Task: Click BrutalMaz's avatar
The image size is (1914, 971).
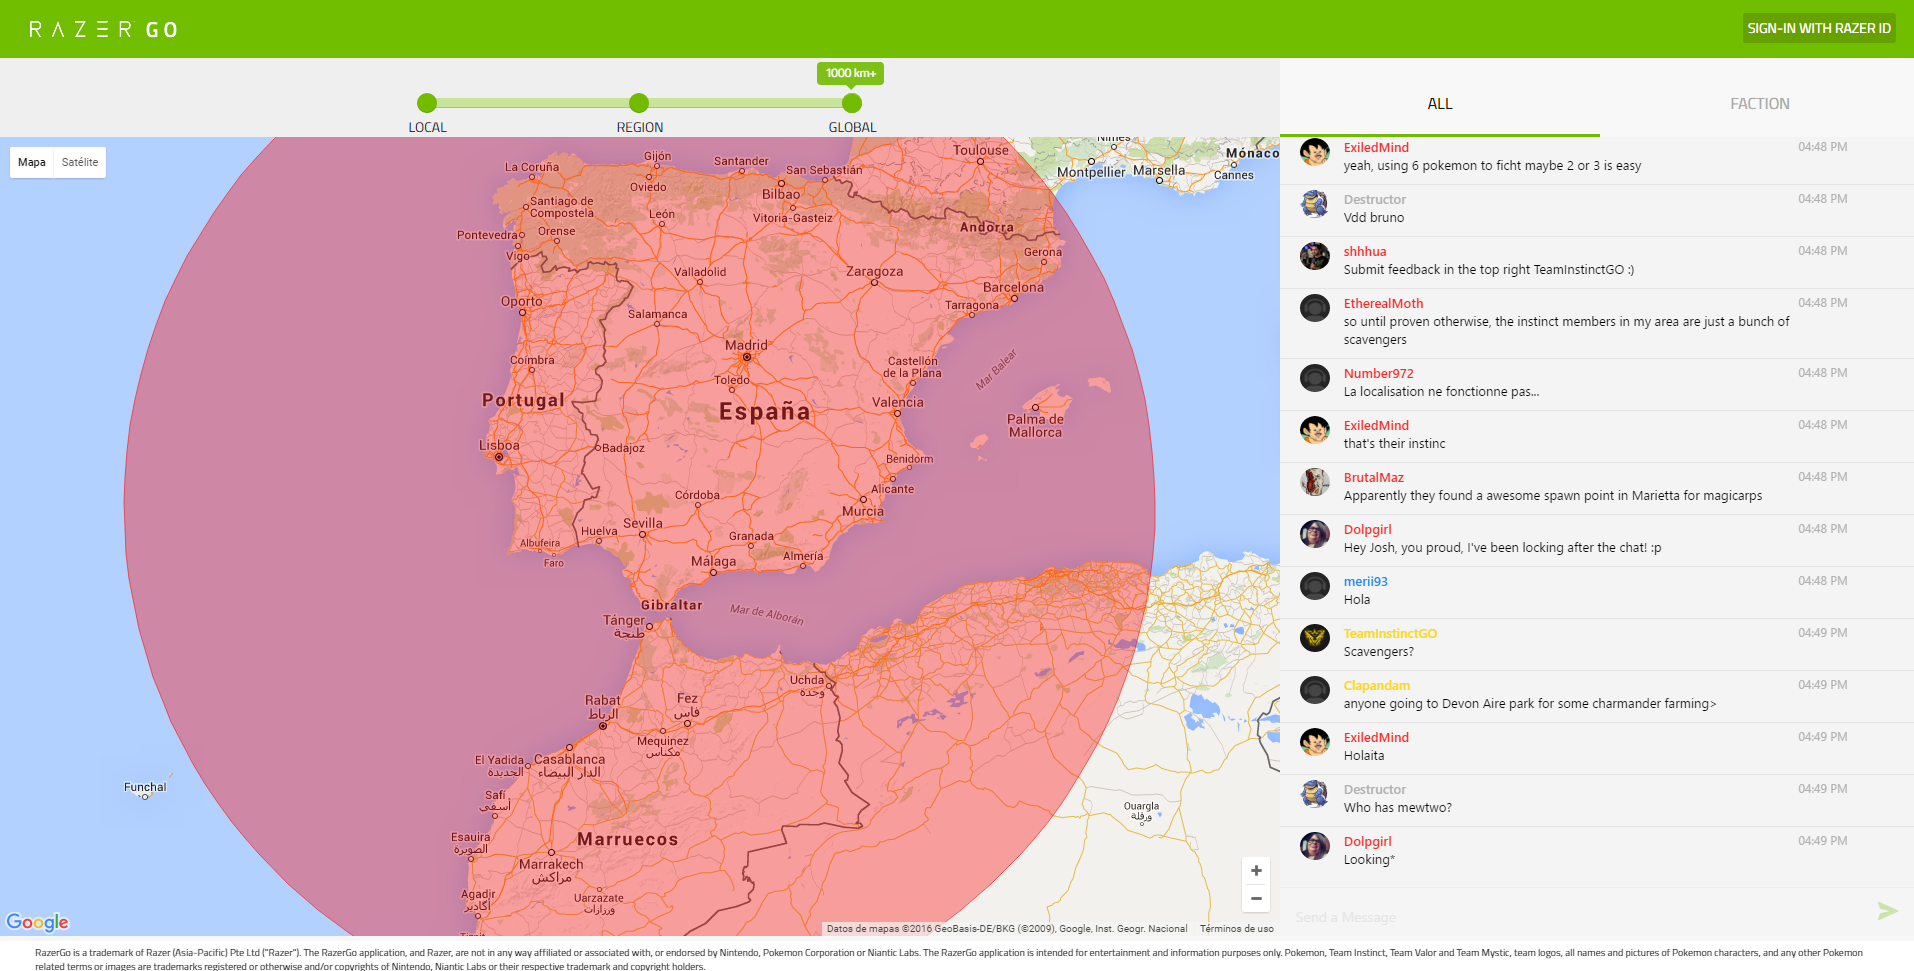Action: tap(1315, 482)
